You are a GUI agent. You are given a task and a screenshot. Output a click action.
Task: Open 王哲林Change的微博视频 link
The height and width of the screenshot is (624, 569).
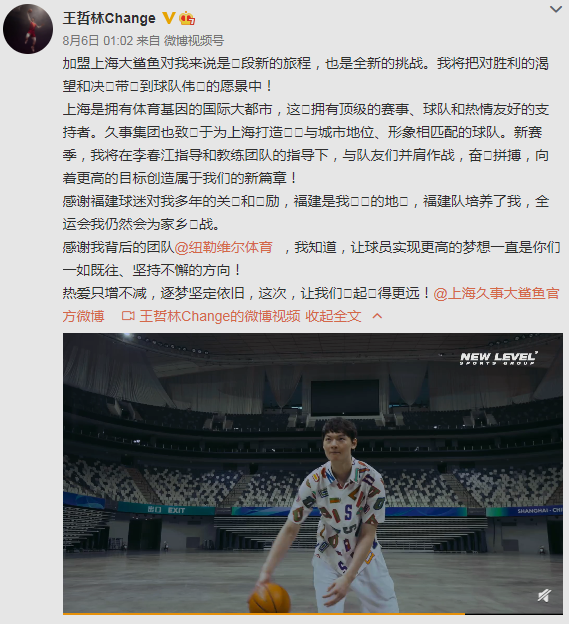[220, 316]
